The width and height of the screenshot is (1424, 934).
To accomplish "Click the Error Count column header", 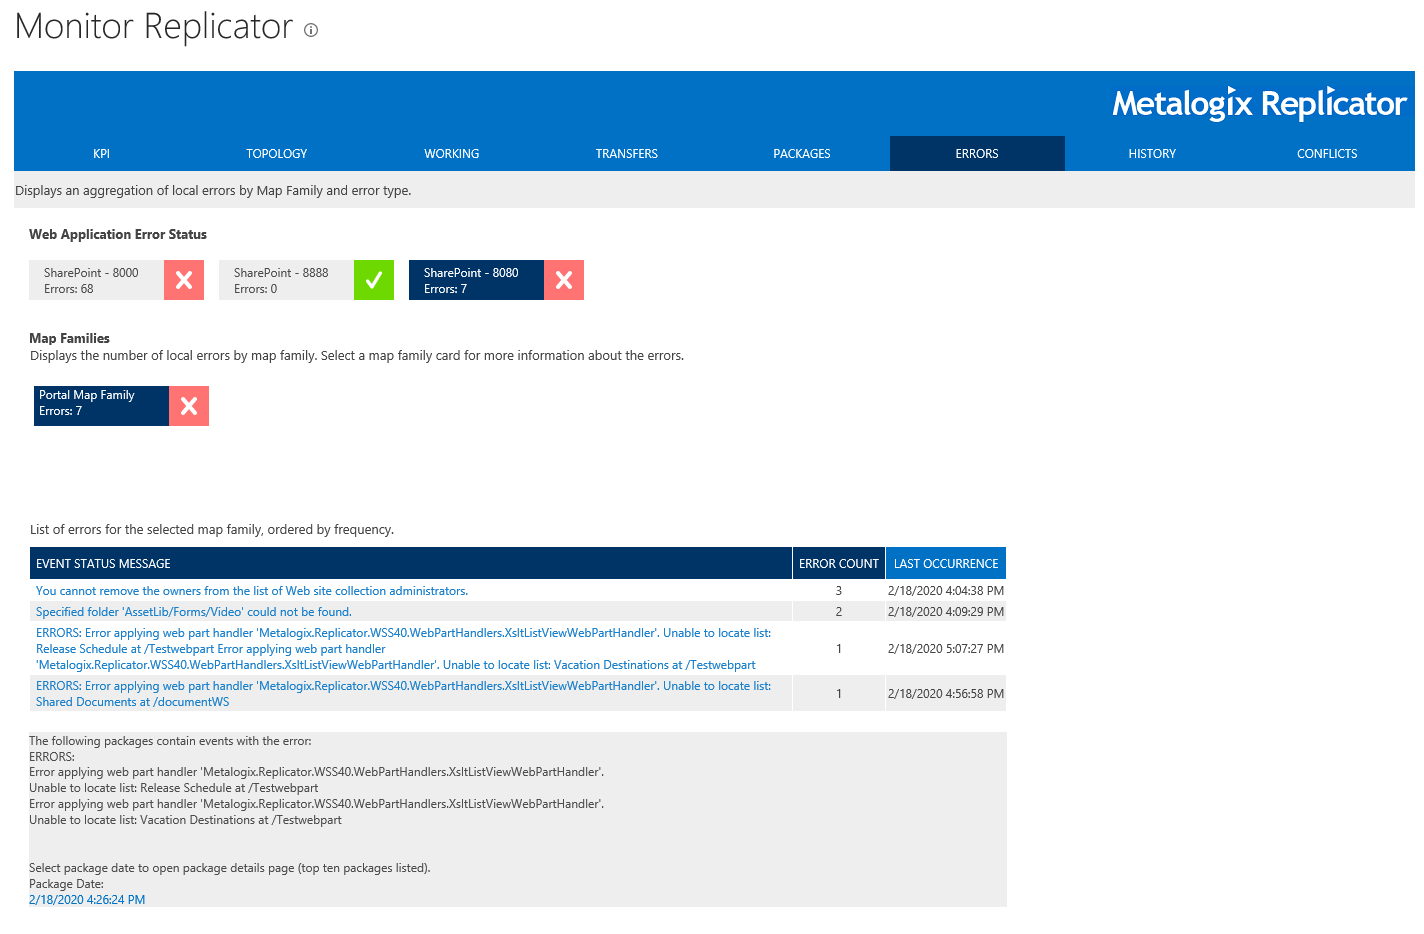I will (x=838, y=563).
